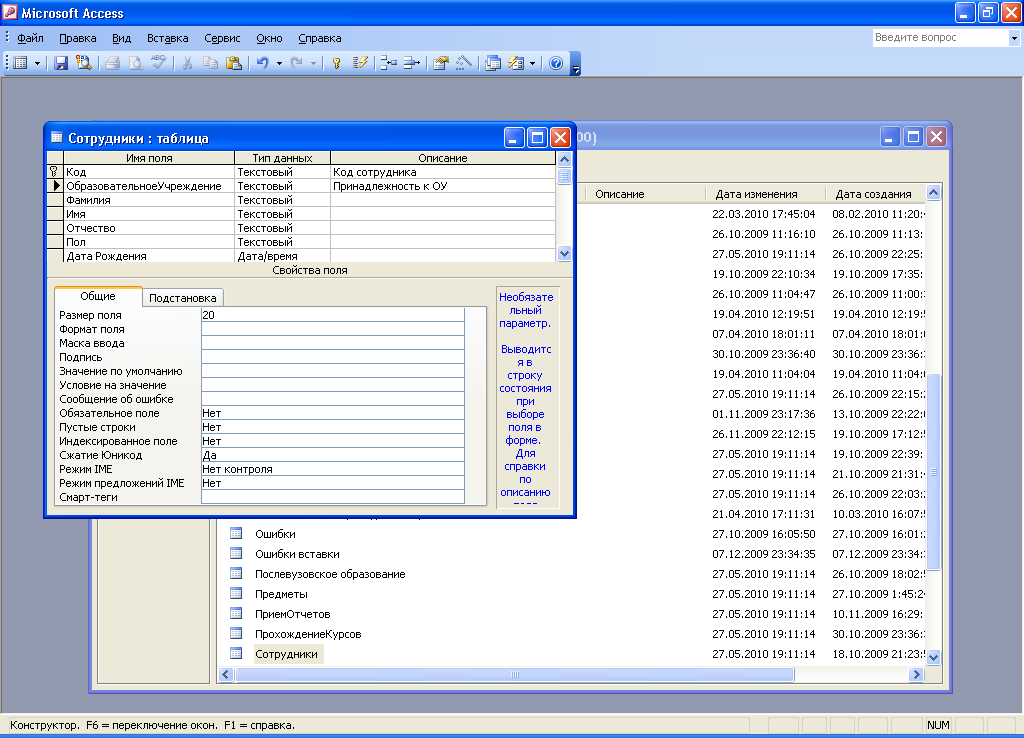Click the 'Значение по умолчанию' property box

click(332, 371)
